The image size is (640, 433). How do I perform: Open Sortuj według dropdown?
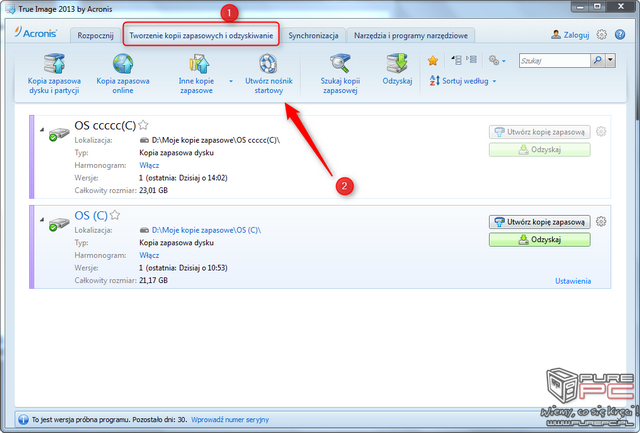(463, 81)
